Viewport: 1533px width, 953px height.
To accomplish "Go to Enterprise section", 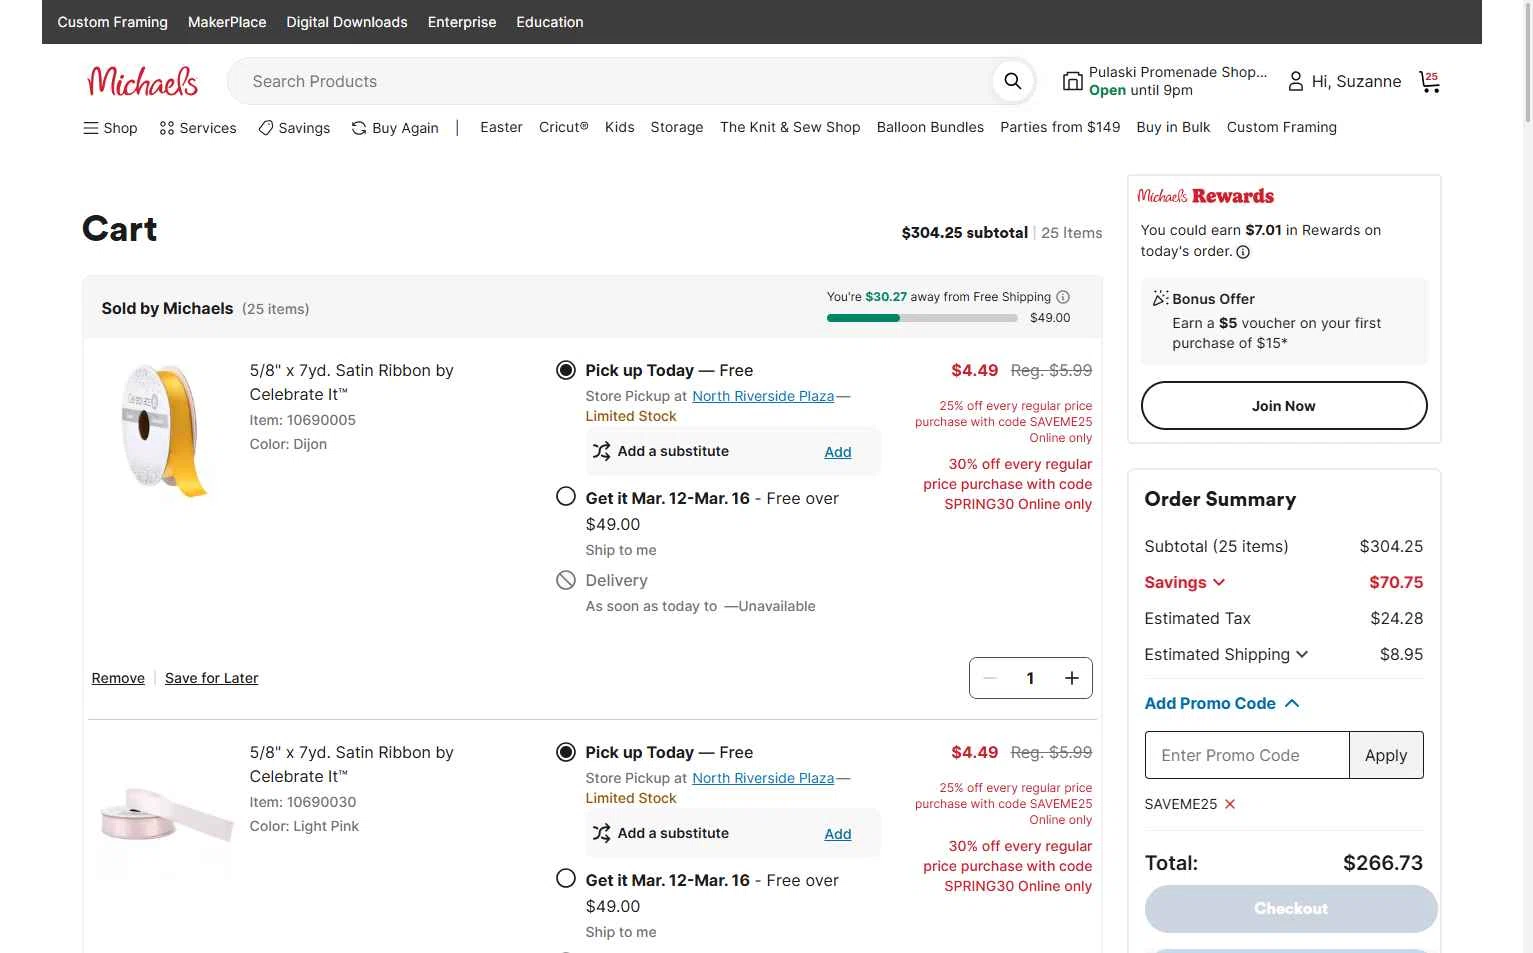I will [x=462, y=22].
